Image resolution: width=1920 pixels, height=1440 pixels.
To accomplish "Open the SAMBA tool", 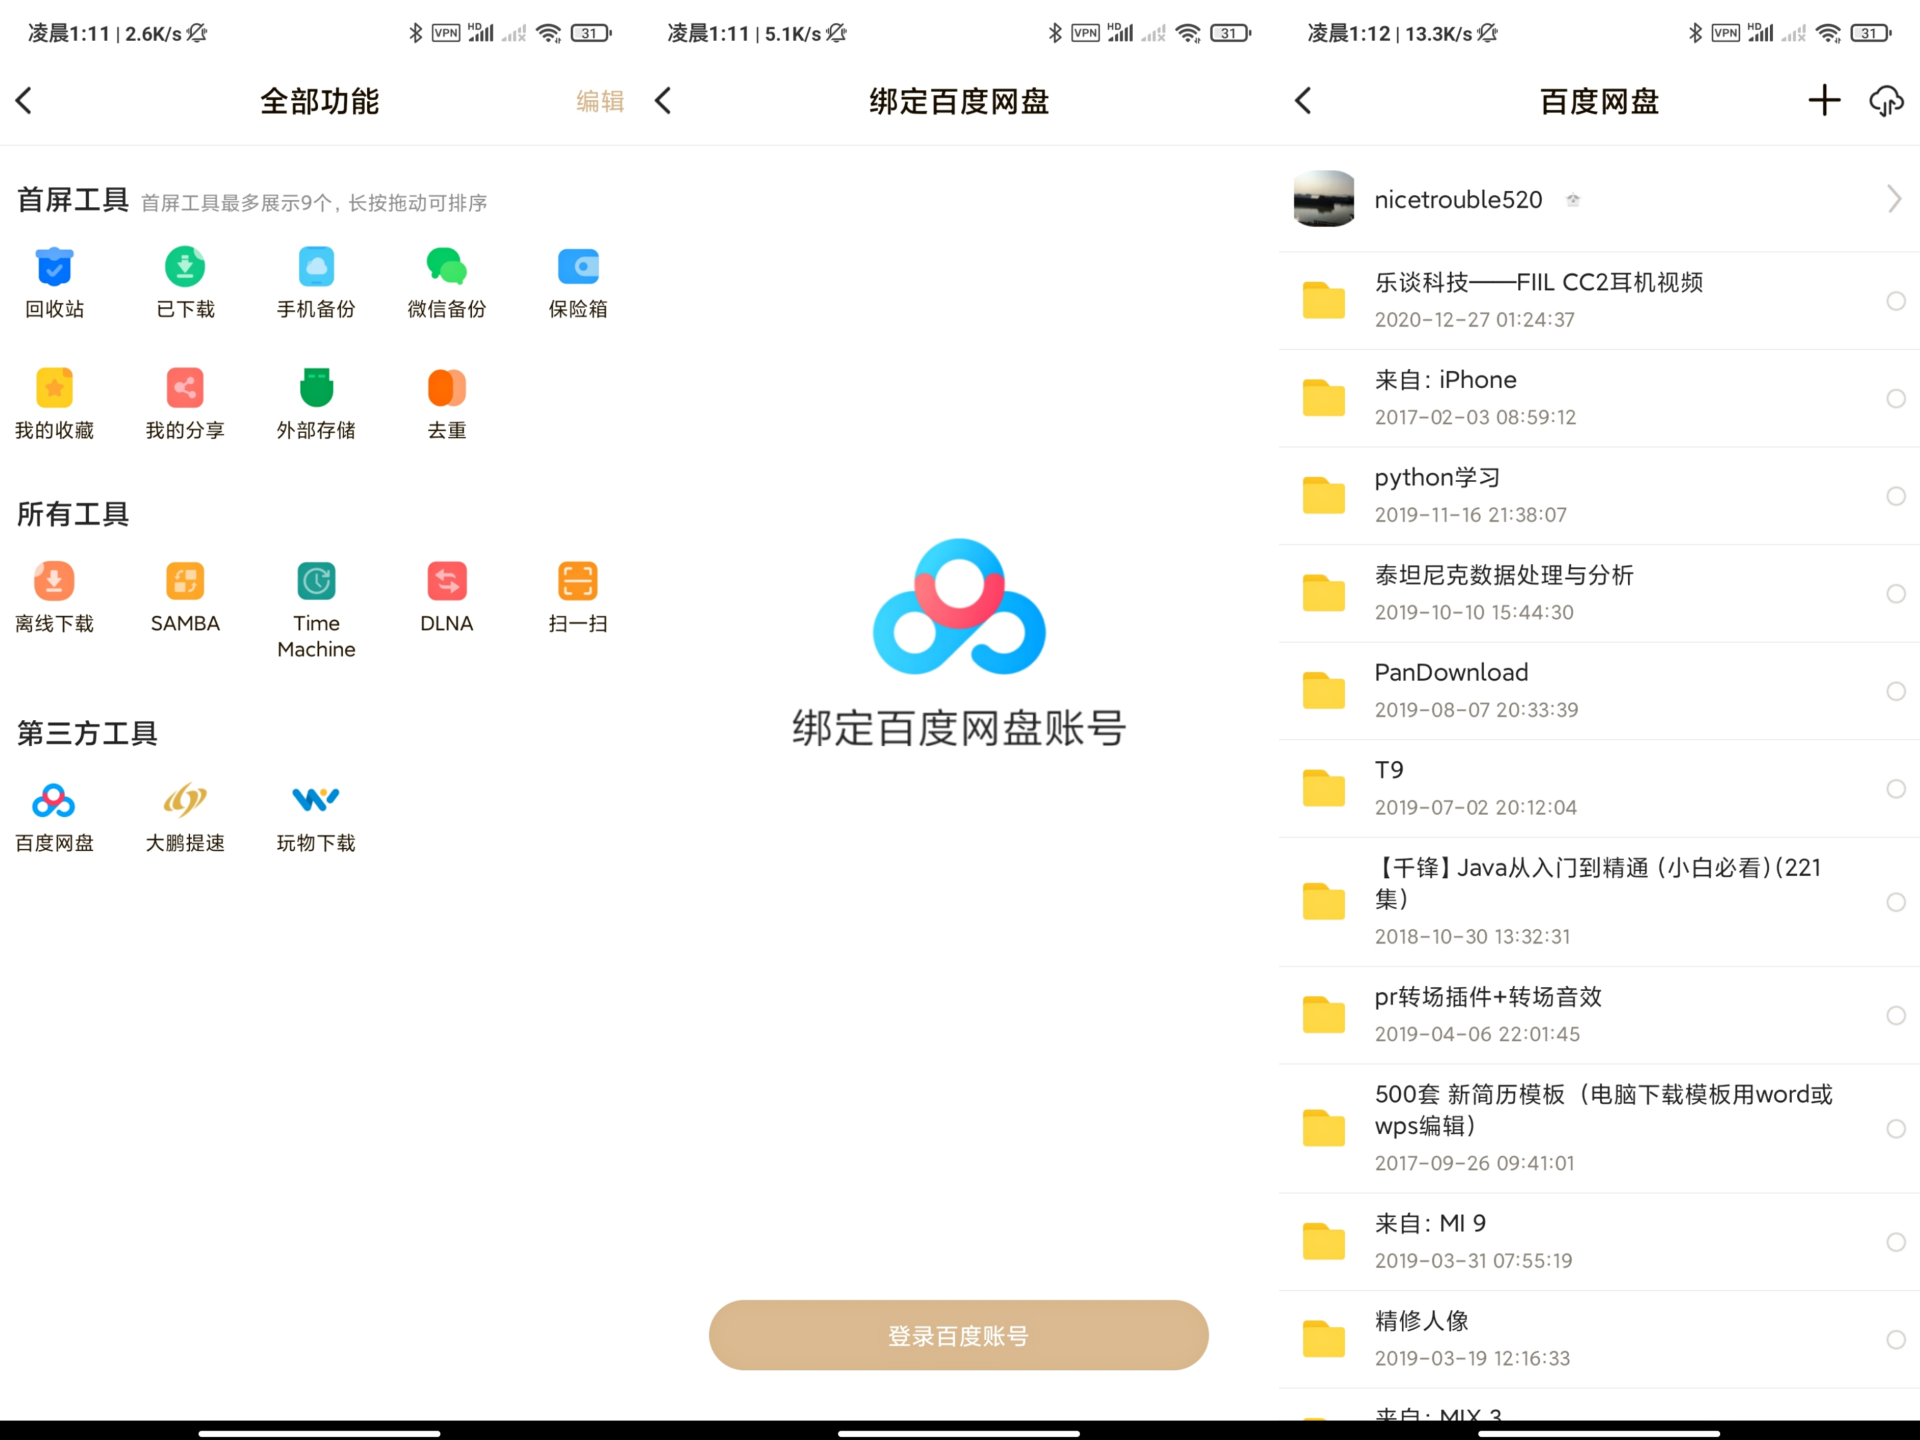I will pyautogui.click(x=185, y=583).
